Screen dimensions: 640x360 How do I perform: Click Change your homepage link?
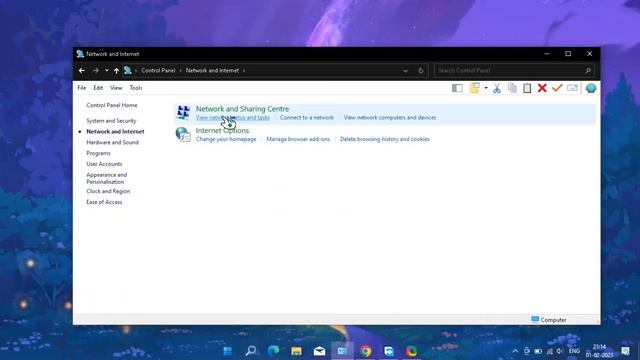click(226, 139)
